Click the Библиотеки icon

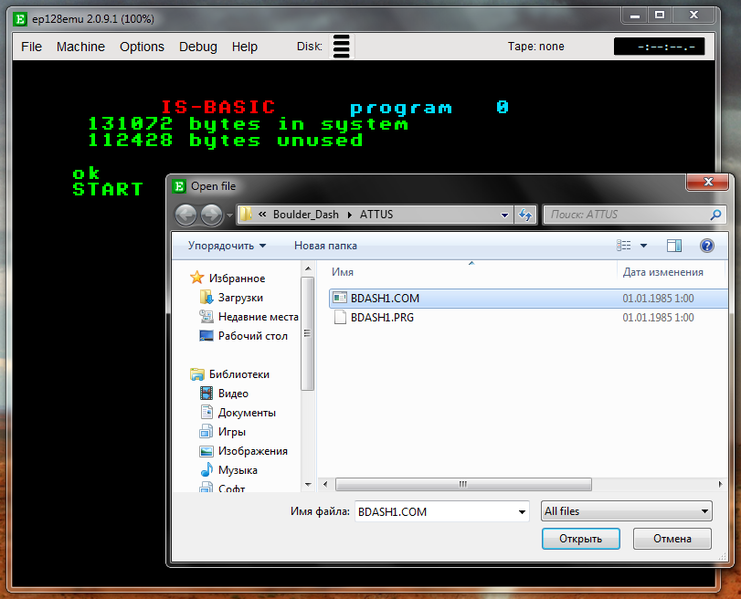coord(197,374)
